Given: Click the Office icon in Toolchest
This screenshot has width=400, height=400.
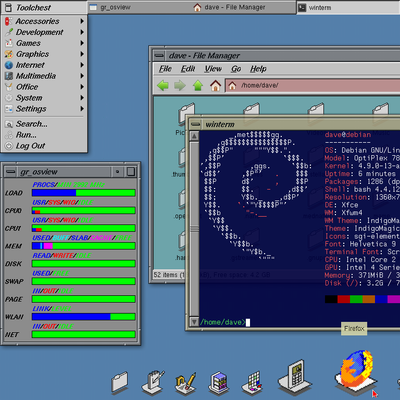Looking at the screenshot, I should [x=9, y=87].
